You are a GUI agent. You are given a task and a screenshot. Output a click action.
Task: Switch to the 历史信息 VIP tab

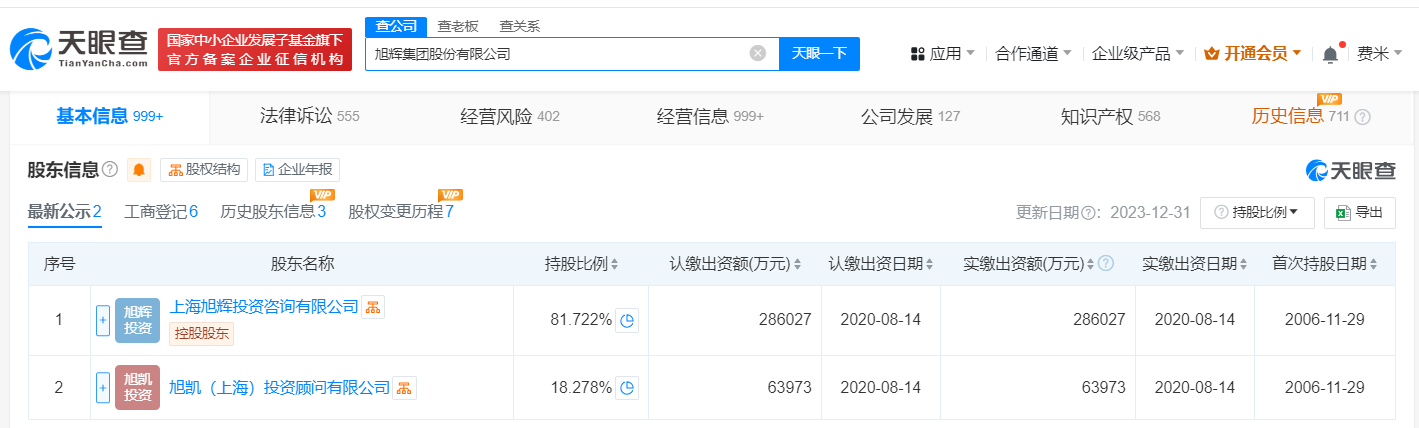tap(1300, 116)
